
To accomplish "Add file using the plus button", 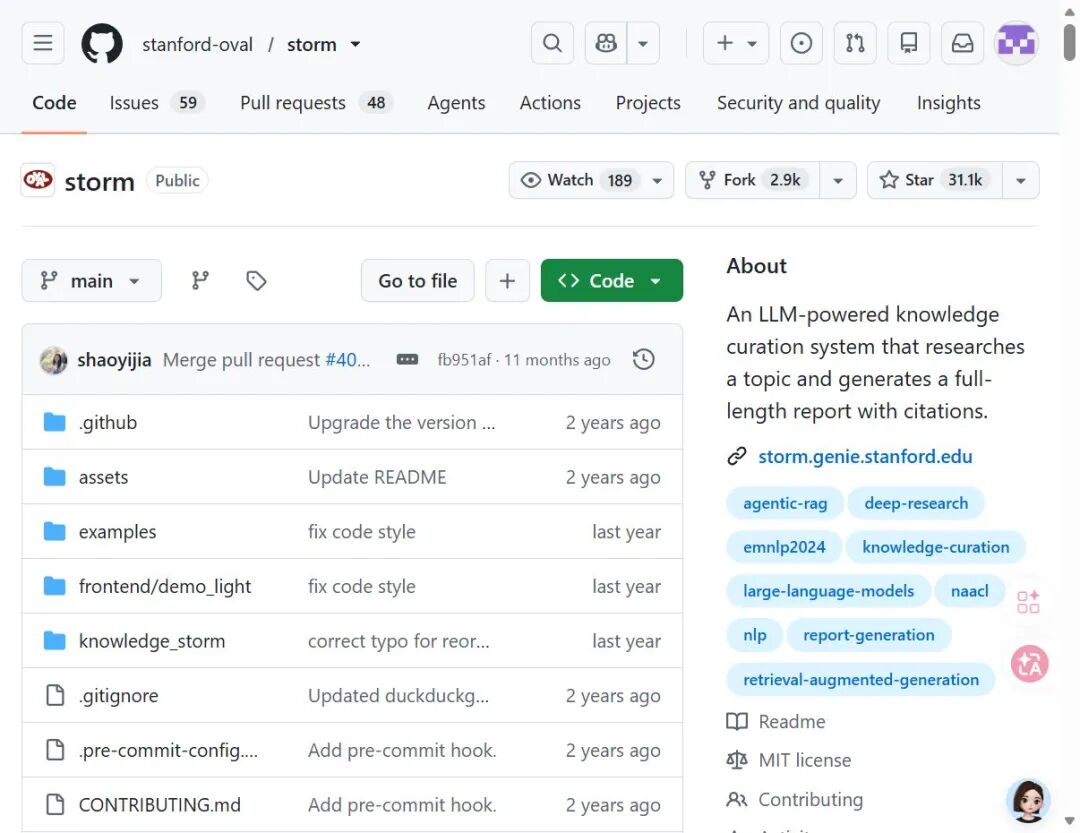I will [508, 280].
